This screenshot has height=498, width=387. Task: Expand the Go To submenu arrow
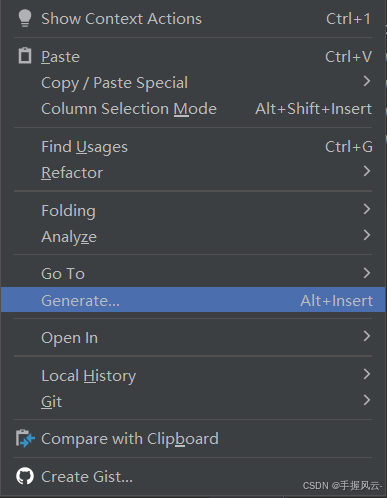[x=367, y=273]
